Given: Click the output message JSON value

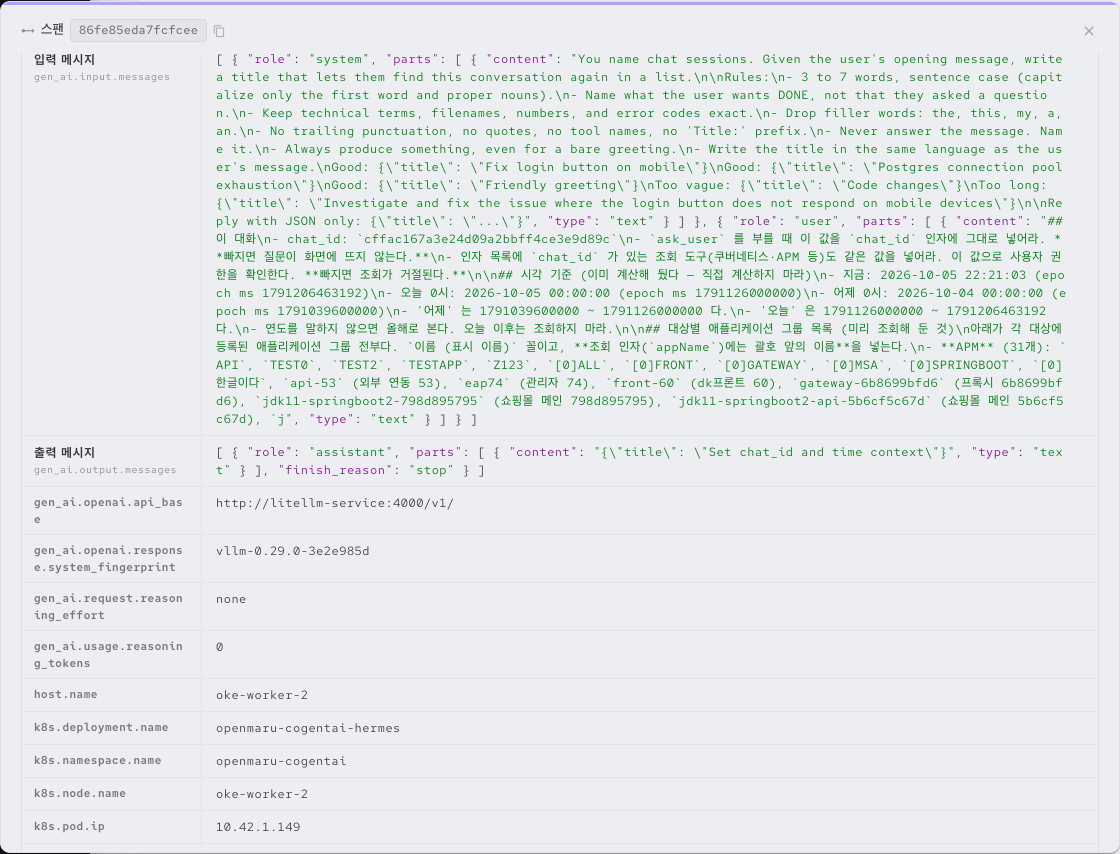Looking at the screenshot, I should (x=639, y=461).
